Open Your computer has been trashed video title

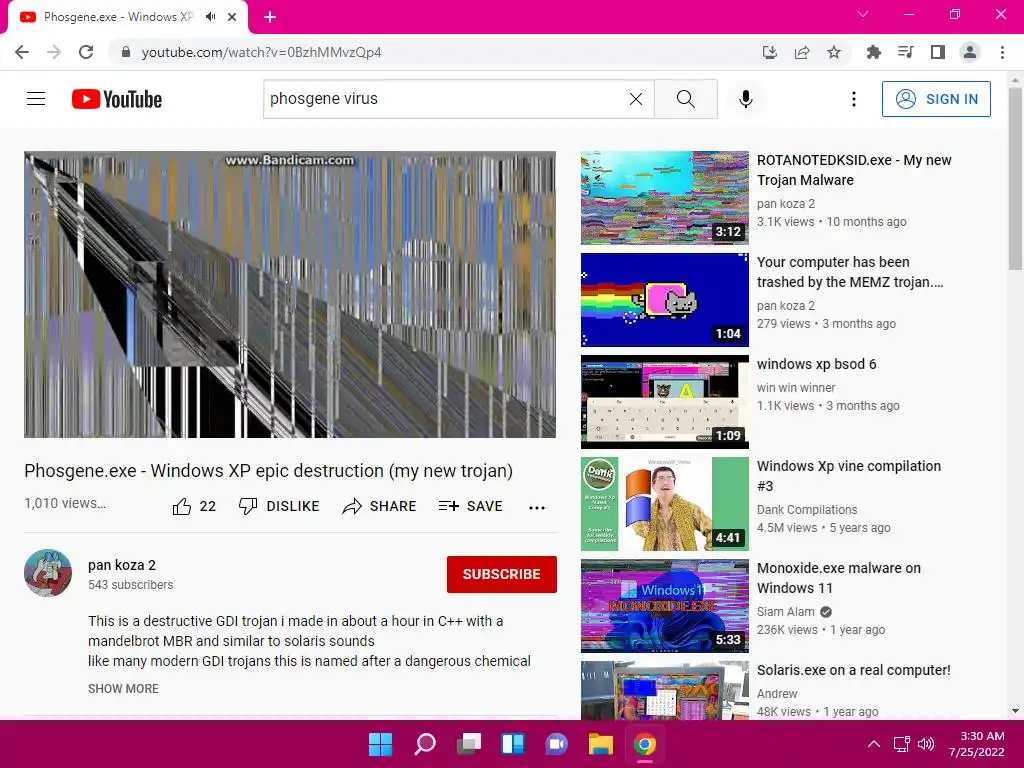pos(850,272)
